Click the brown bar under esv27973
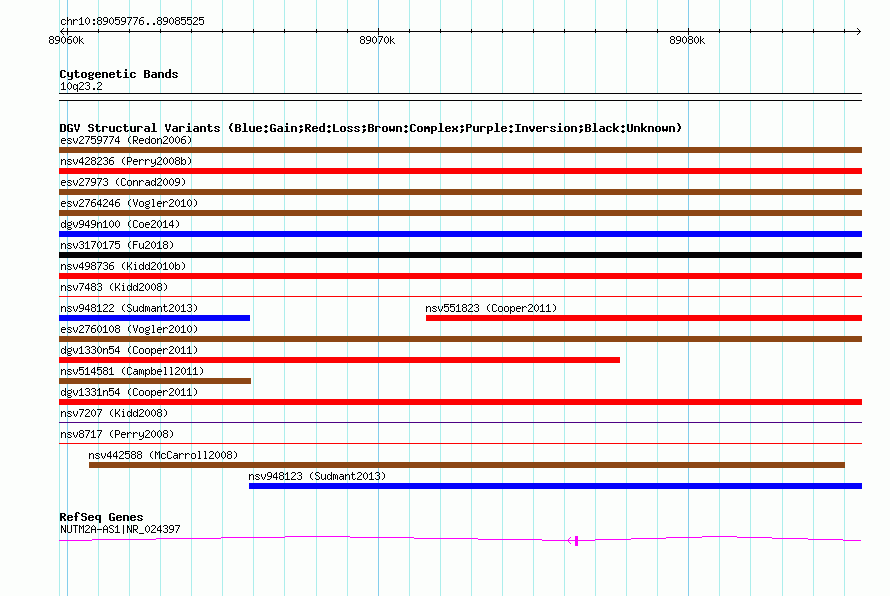Screen dimensions: 890x596 click(460, 192)
